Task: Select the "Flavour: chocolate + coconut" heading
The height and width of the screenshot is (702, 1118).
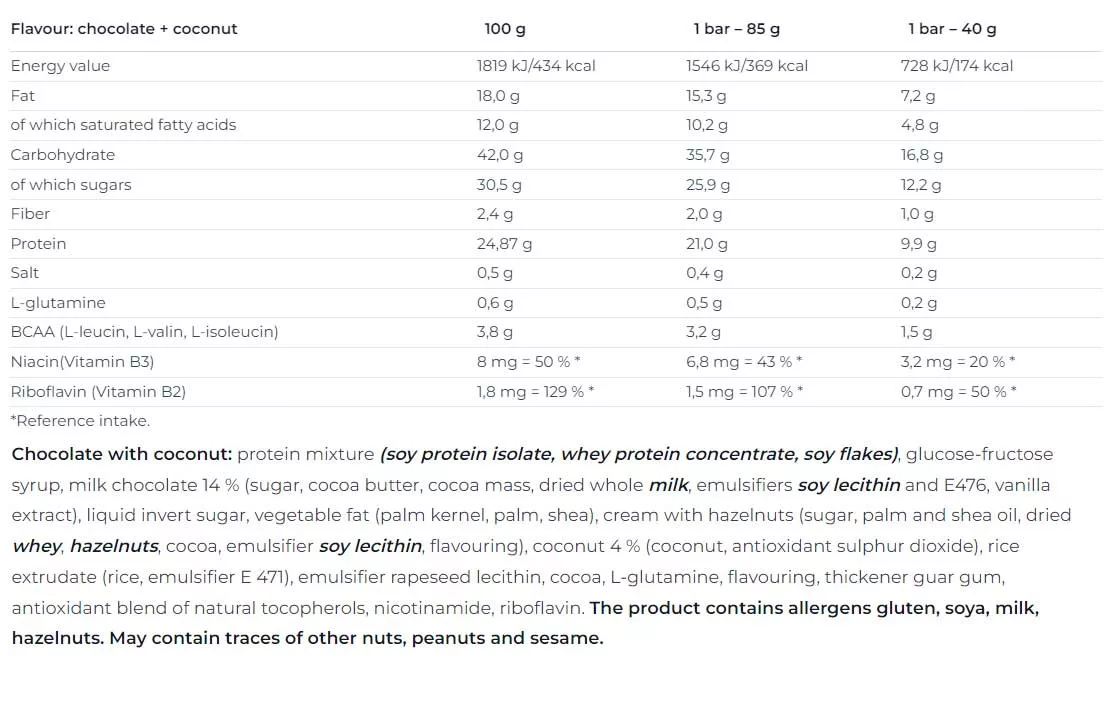Action: (x=124, y=29)
